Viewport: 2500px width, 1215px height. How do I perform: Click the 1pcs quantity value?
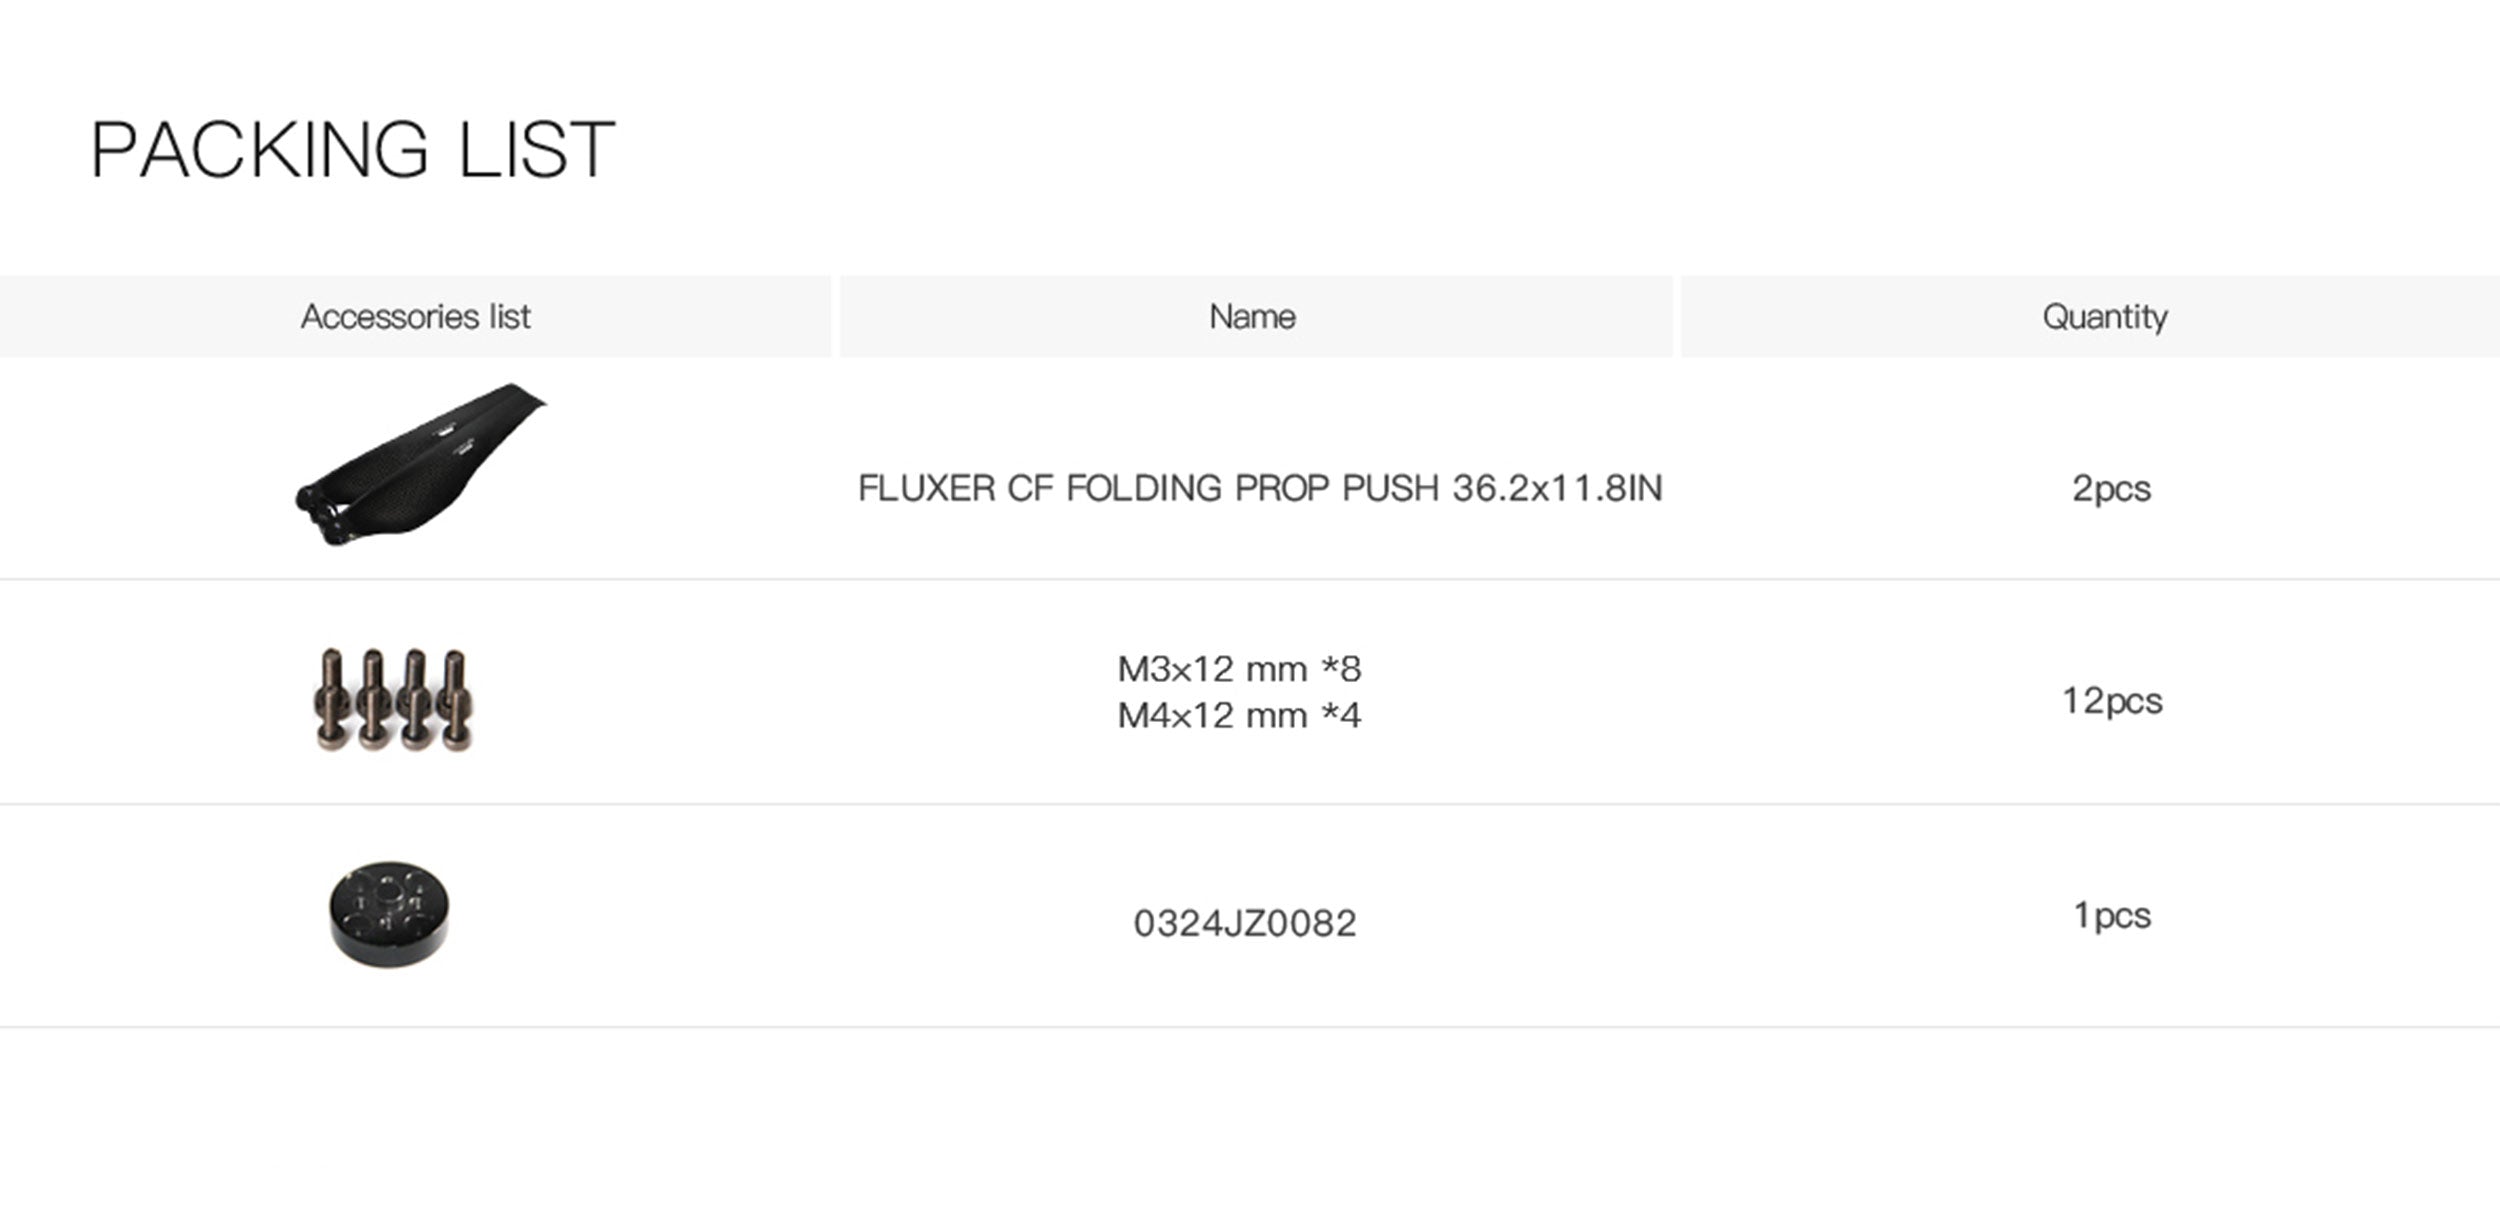coord(2112,915)
